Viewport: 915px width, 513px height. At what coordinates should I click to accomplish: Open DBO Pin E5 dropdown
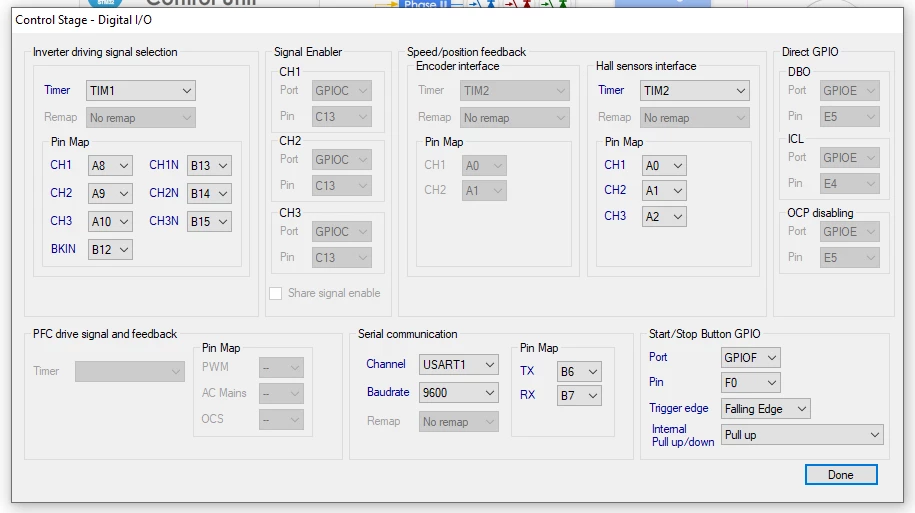[850, 117]
